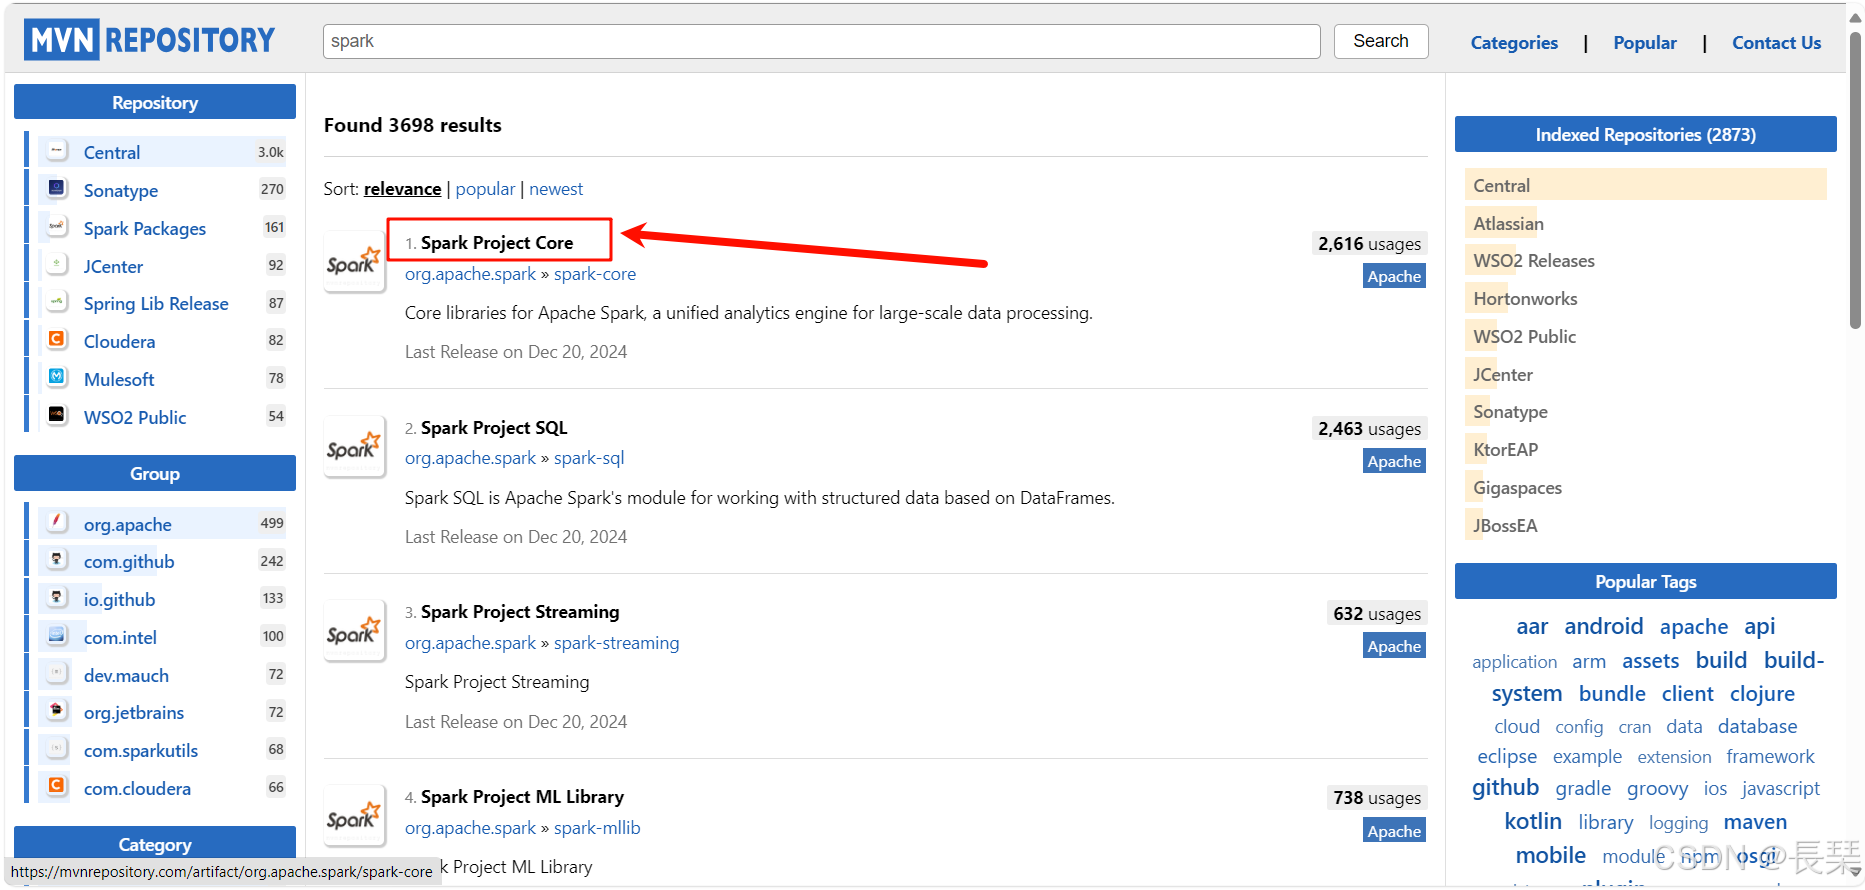
Task: Click the maven popular tag
Action: click(1755, 822)
